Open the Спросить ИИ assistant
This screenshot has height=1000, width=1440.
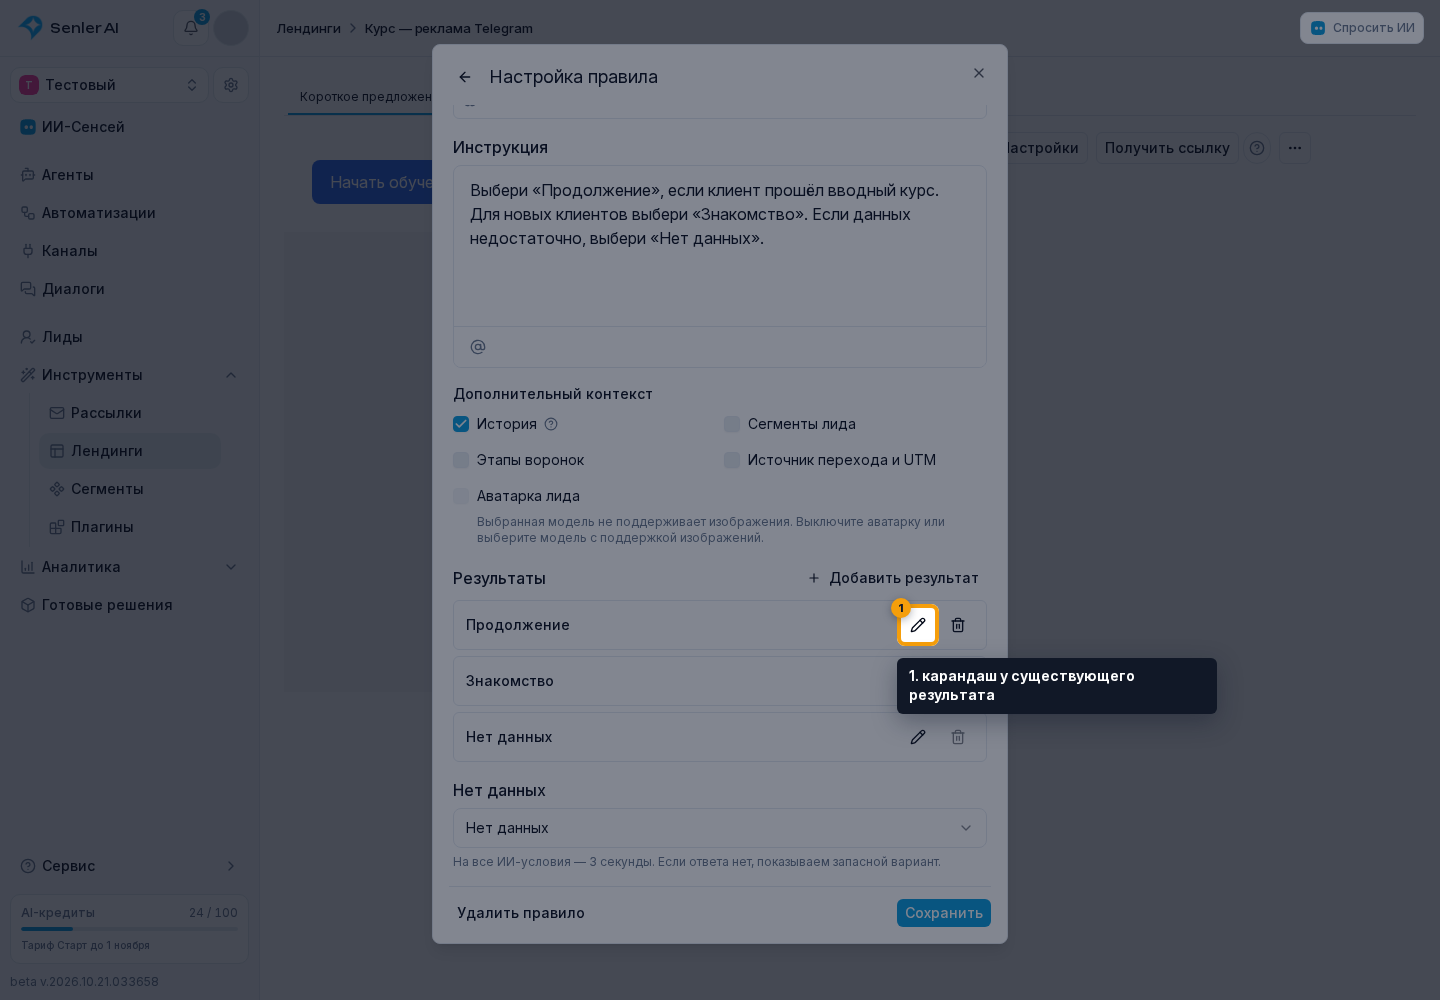1362,28
